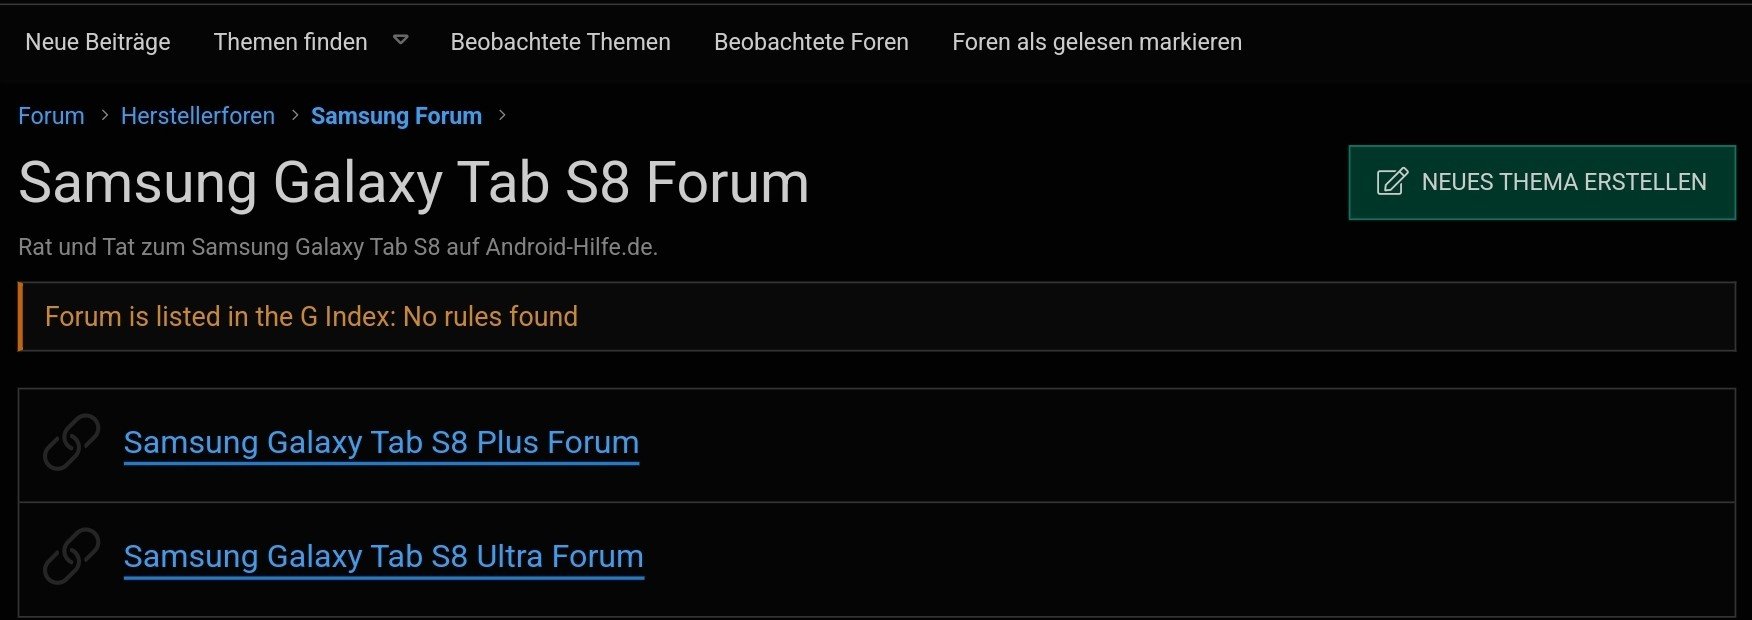
Task: Open the Samsung Forum breadcrumb link
Action: pos(396,116)
